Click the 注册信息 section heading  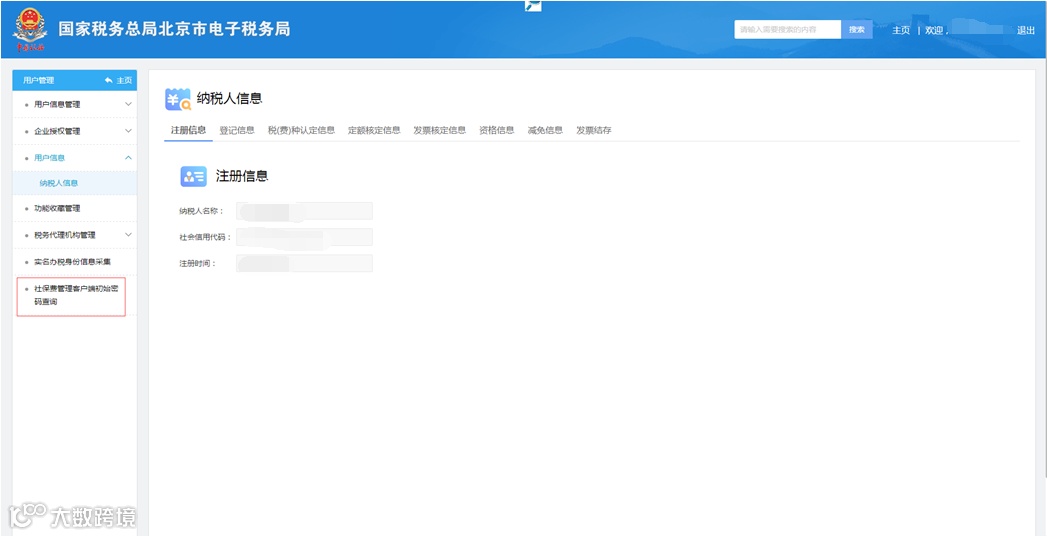click(242, 176)
